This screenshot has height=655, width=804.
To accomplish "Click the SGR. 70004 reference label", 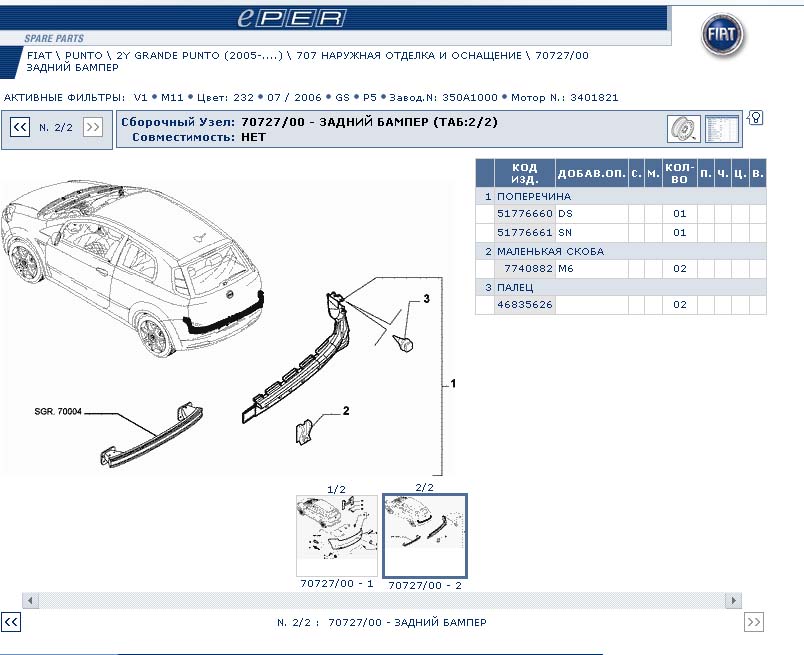I will [58, 410].
